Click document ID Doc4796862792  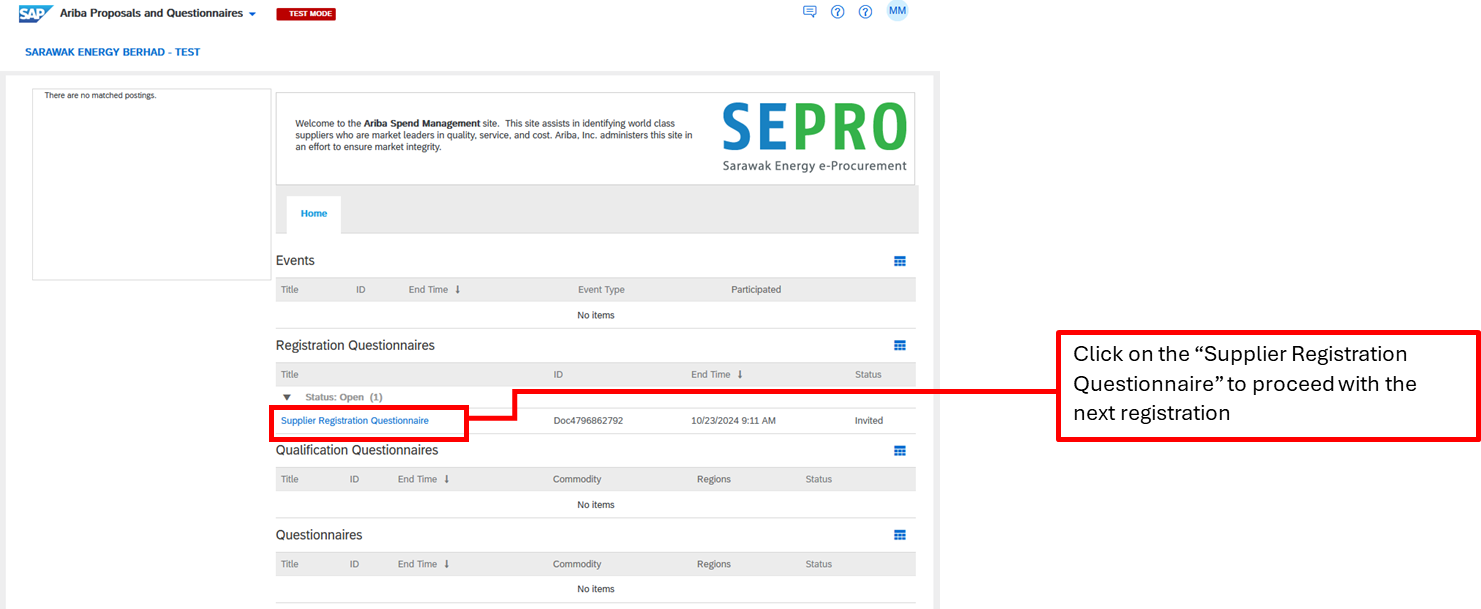588,421
